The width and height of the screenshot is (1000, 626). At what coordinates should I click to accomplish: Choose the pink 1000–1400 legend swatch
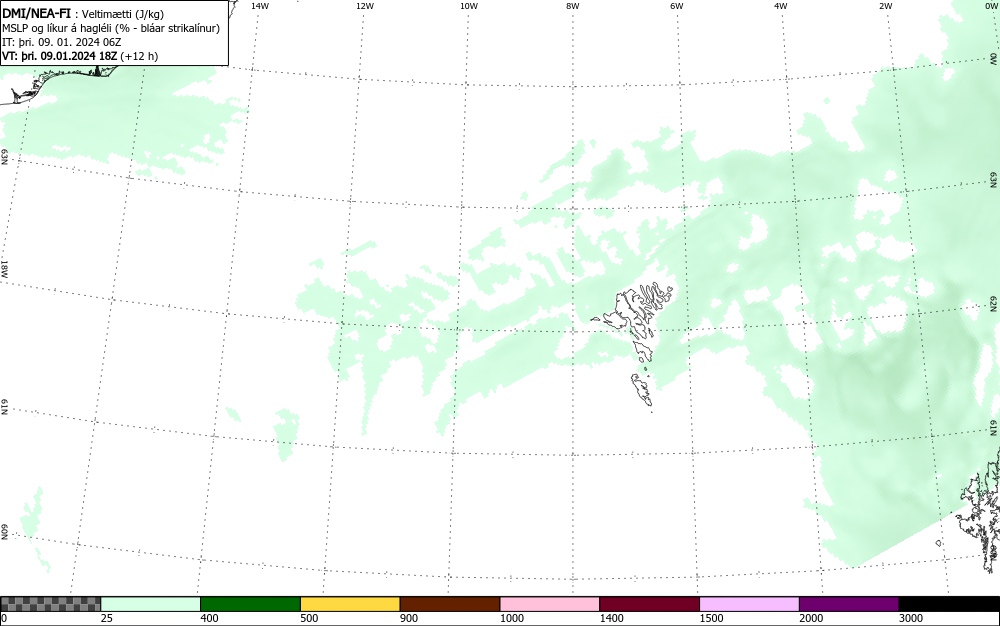tap(550, 604)
